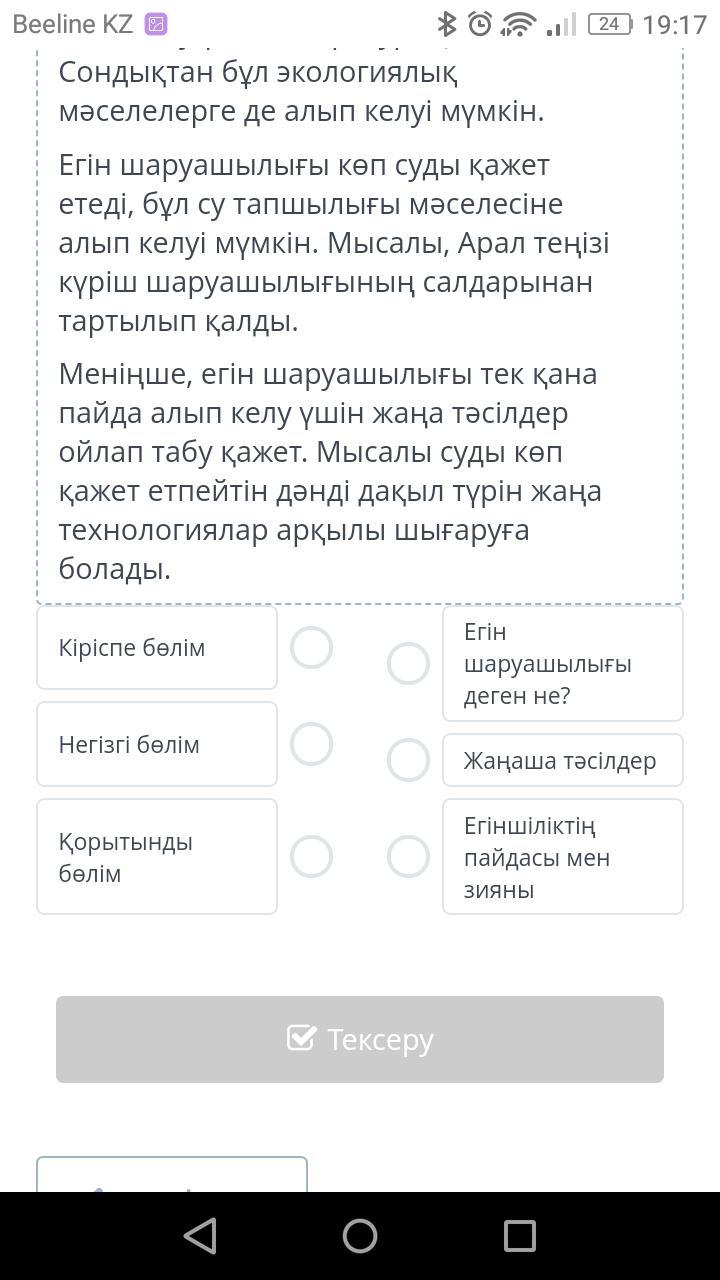720x1280 pixels.
Task: Tap the Жаңаша тәсілдер answer card
Action: click(x=562, y=760)
